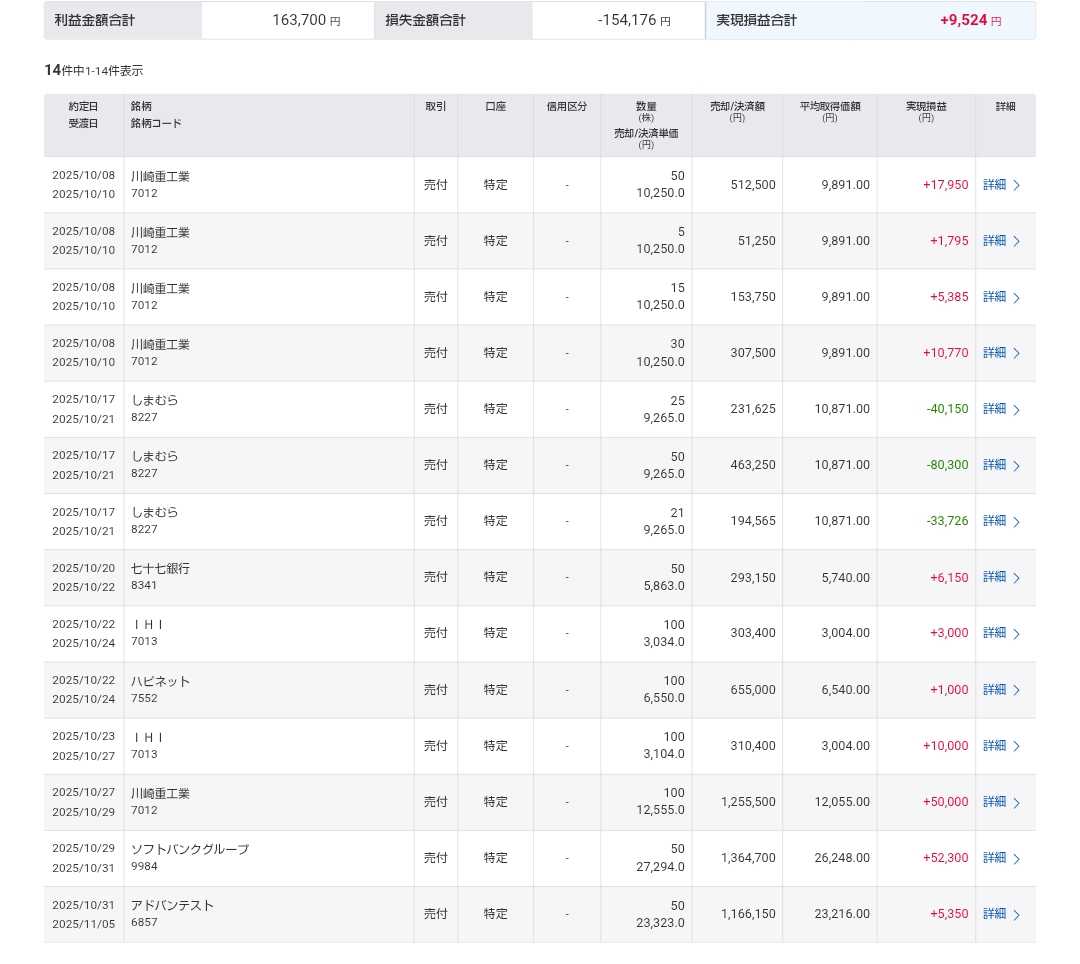View 詳細 for アドバンテスト trade

point(994,914)
